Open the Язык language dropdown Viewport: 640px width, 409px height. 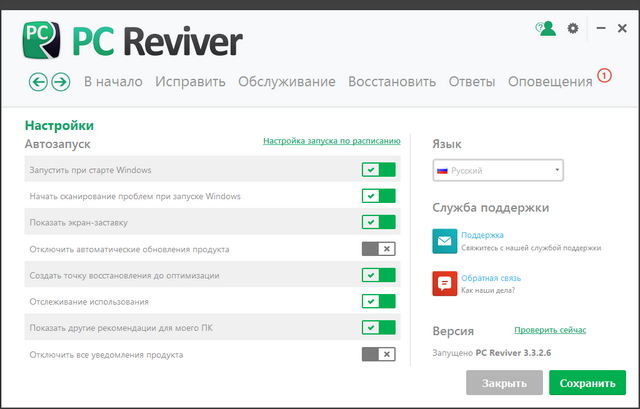(498, 171)
